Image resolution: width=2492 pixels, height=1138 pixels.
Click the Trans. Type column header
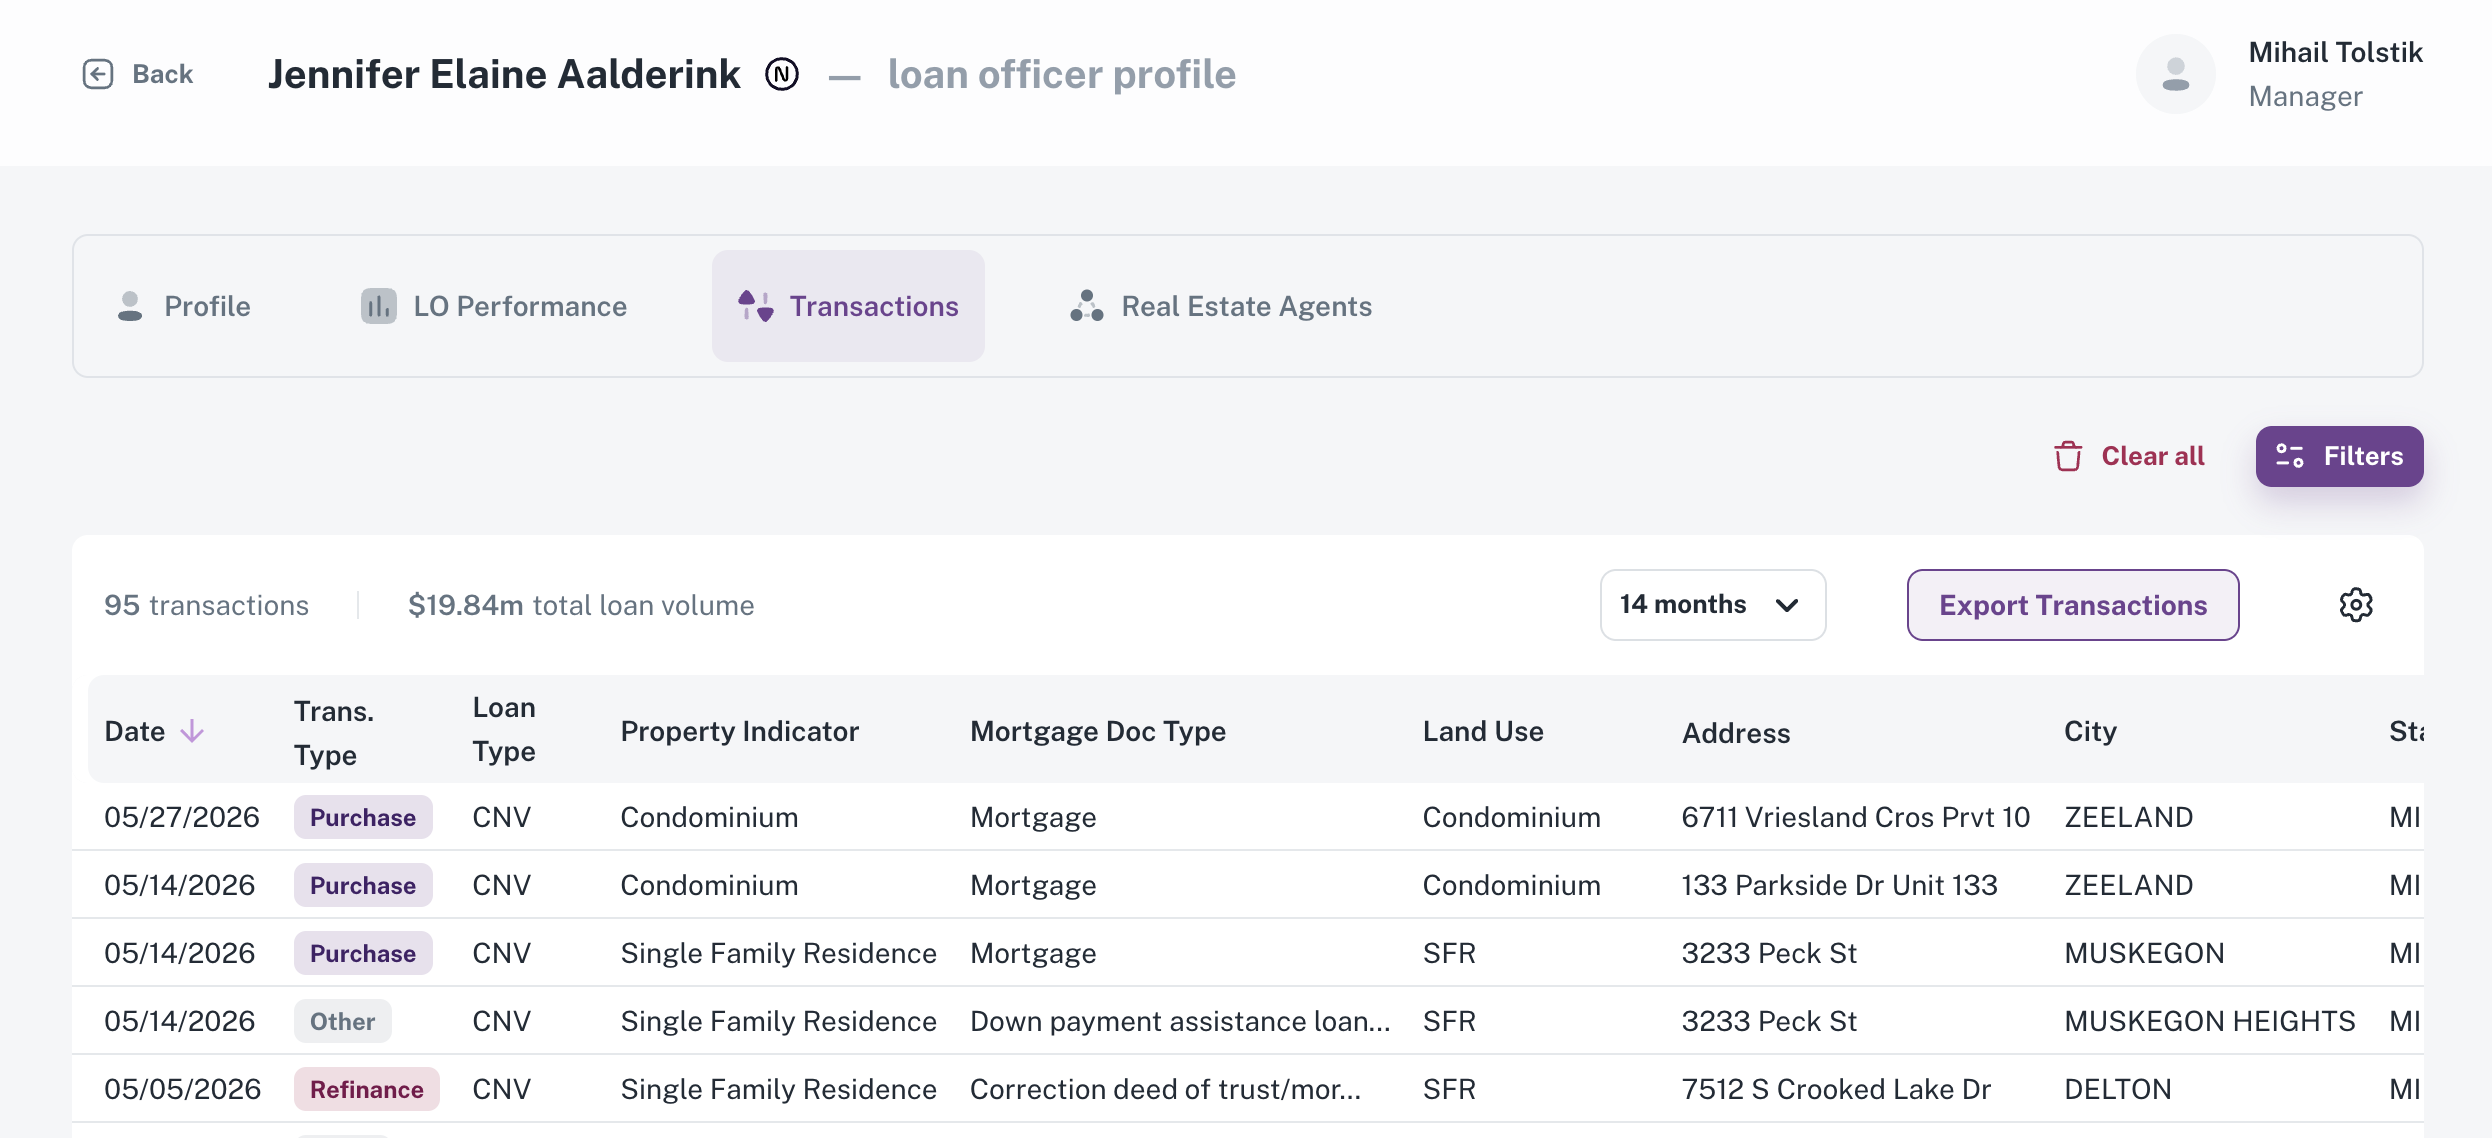point(334,733)
